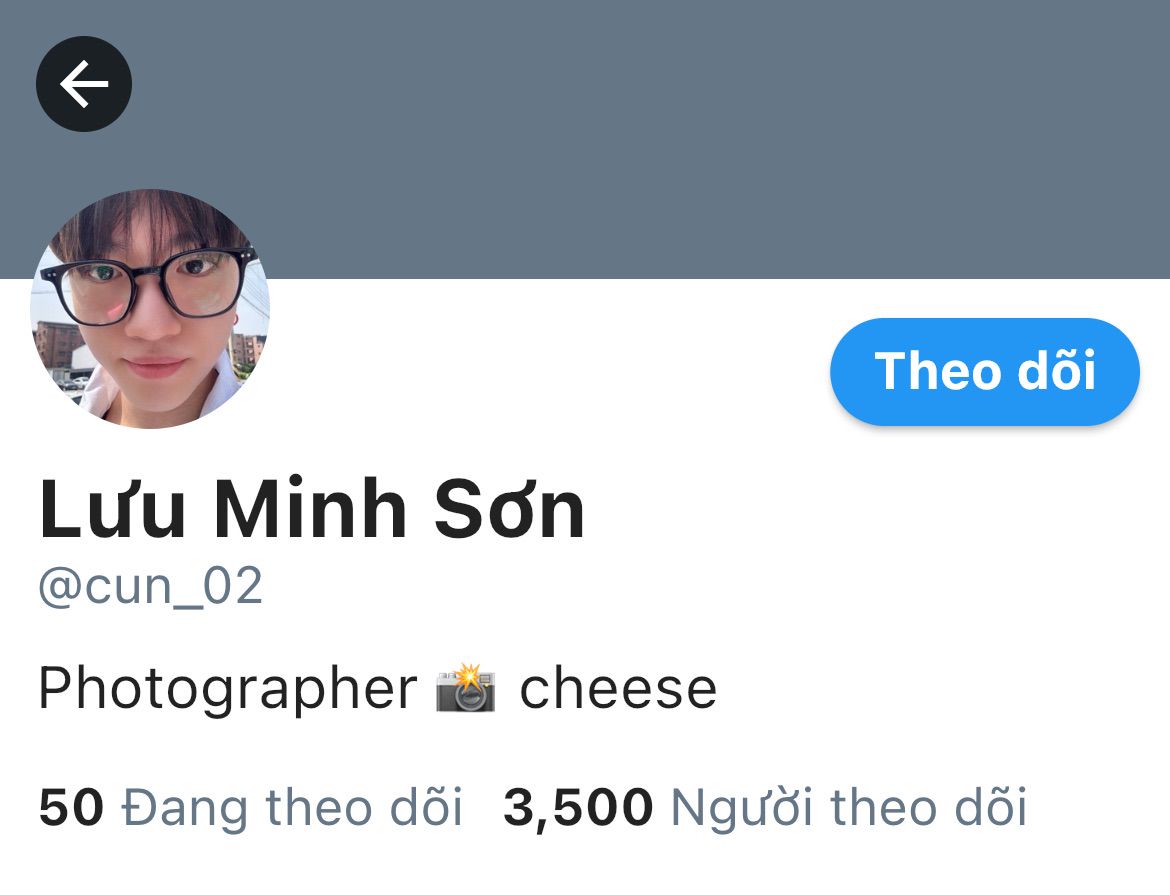
Task: Click the word Lưu in the name
Action: coord(112,508)
